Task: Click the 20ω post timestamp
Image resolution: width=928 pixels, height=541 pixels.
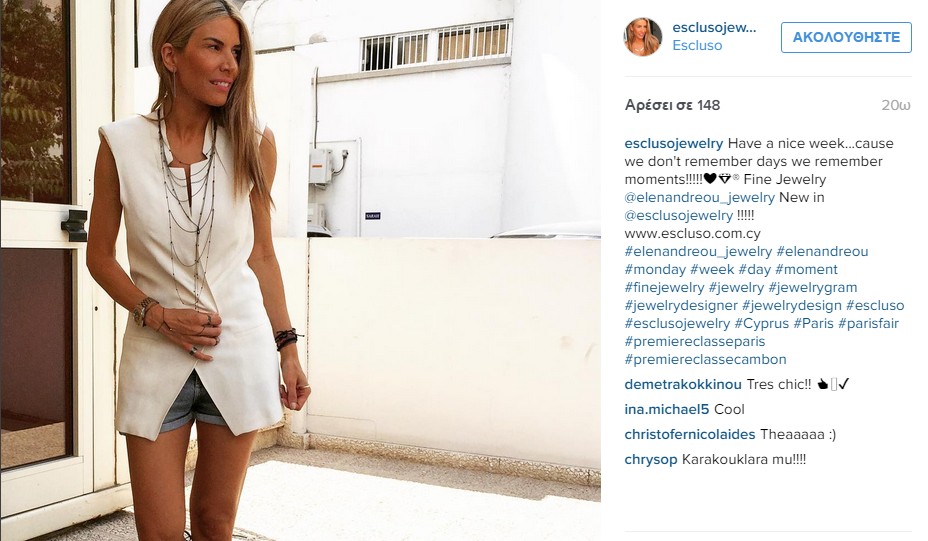Action: tap(895, 105)
